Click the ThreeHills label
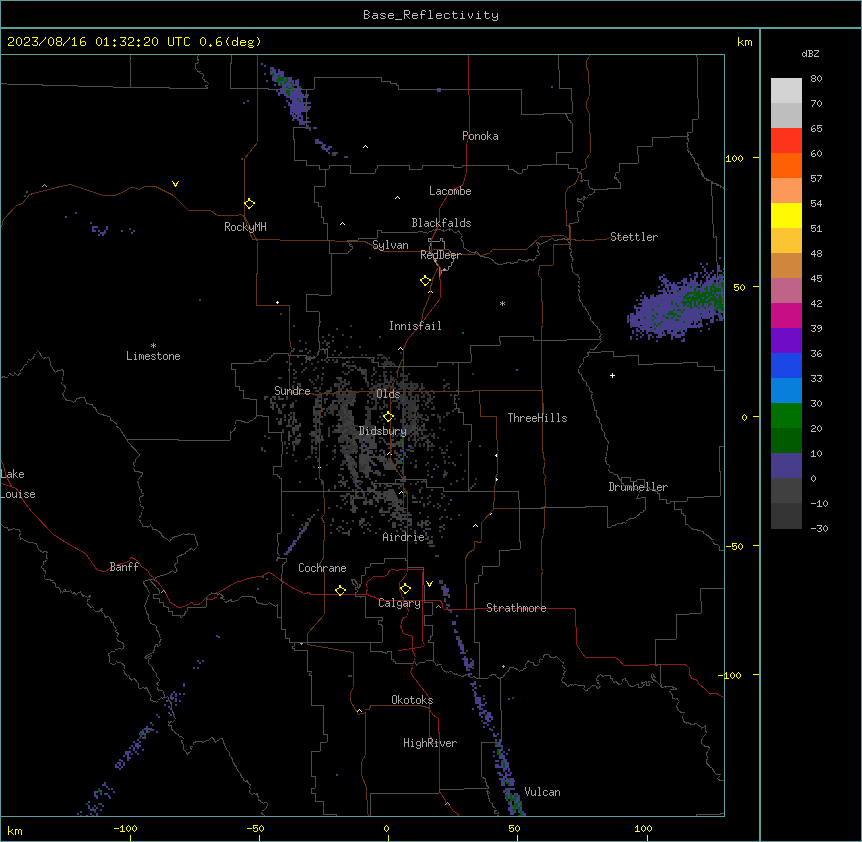 point(537,418)
